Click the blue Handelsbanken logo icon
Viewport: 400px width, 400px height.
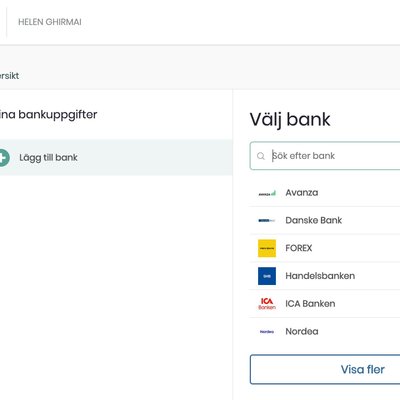point(267,276)
